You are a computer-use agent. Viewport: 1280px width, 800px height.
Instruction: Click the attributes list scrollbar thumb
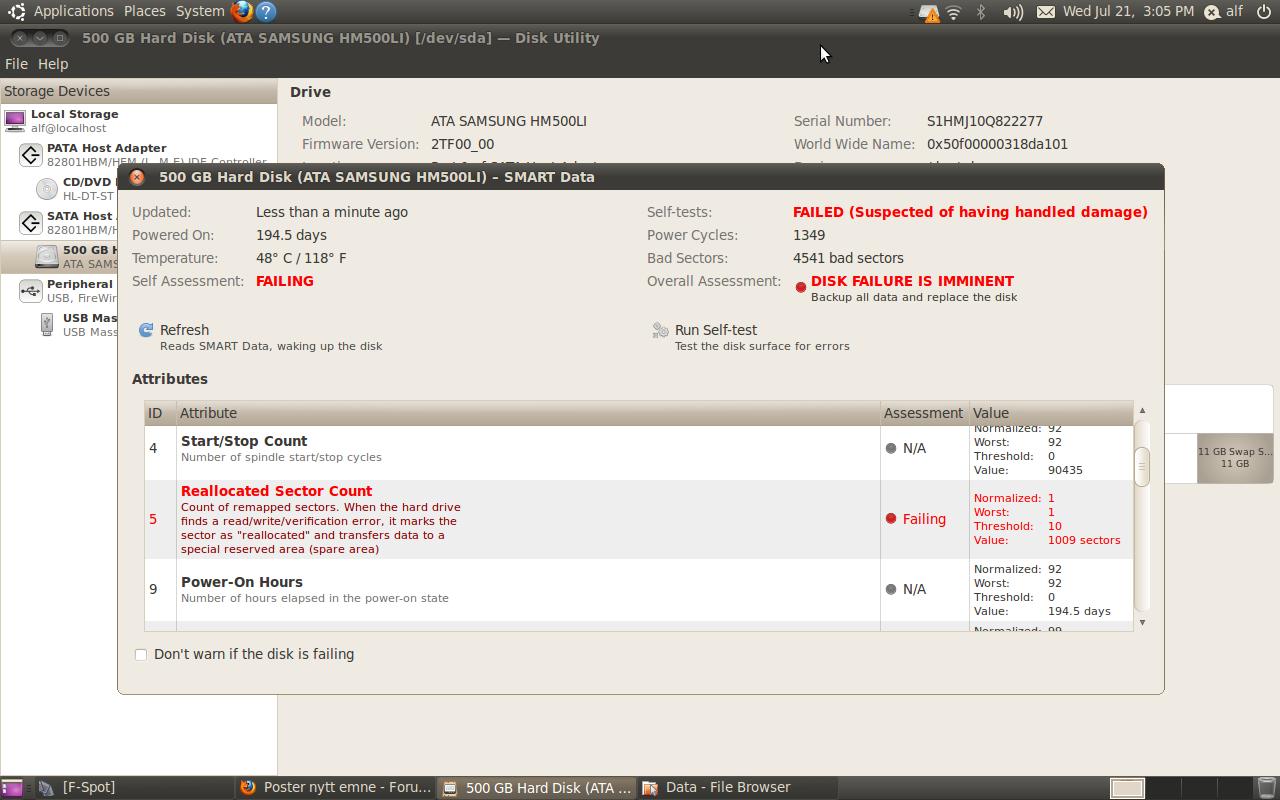click(x=1142, y=466)
